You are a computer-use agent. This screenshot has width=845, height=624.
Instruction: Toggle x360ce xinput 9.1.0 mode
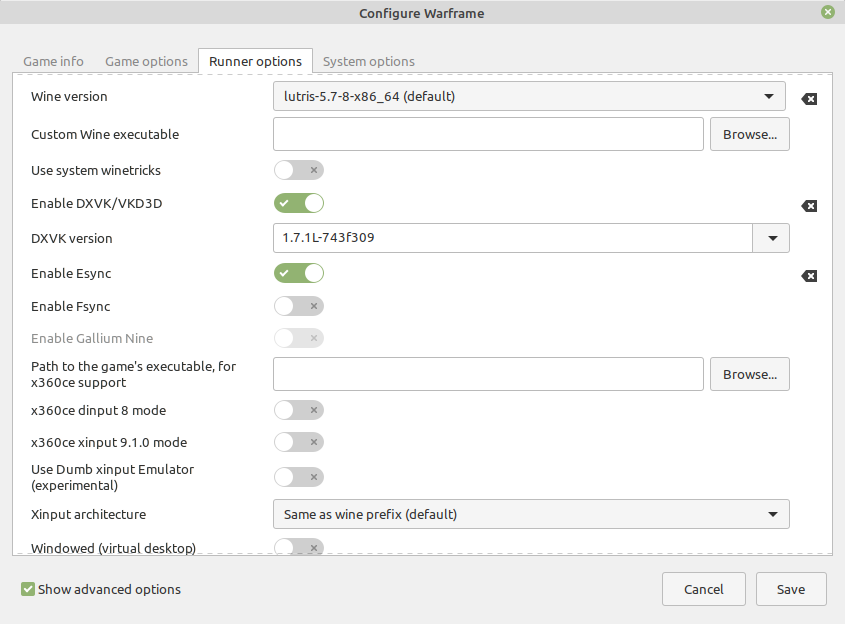[x=299, y=442]
